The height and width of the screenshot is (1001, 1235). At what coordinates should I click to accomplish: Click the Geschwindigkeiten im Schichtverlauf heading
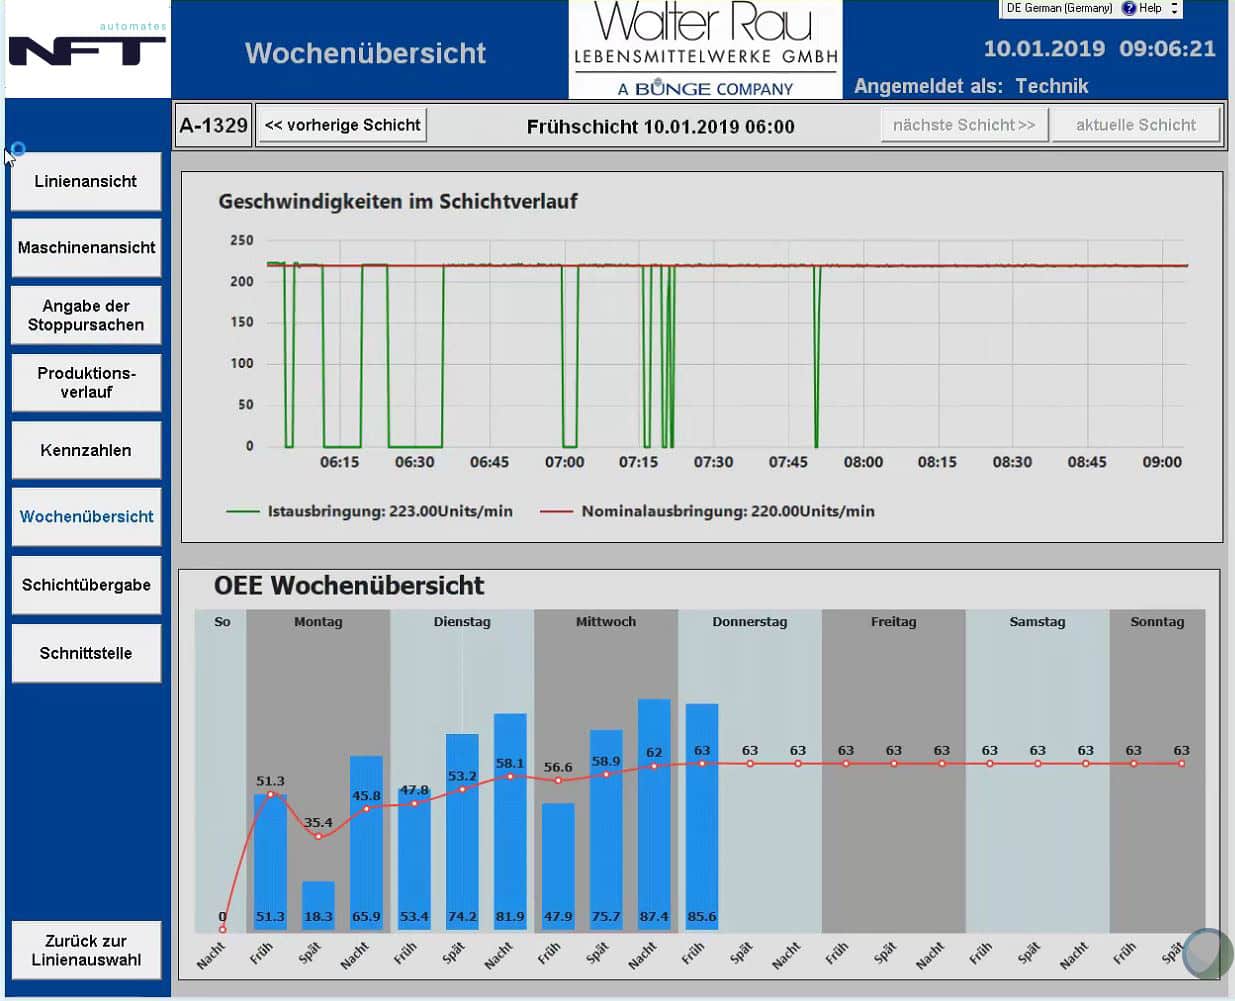(x=398, y=201)
